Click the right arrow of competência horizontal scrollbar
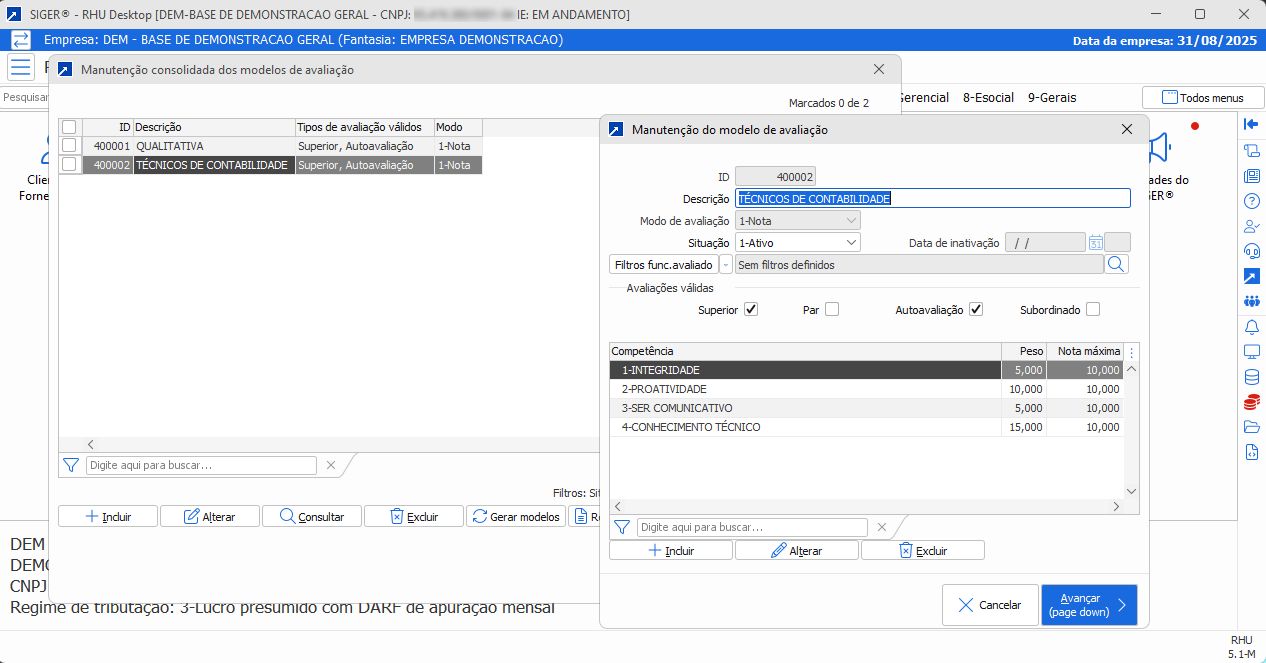This screenshot has width=1266, height=663. [x=1117, y=507]
